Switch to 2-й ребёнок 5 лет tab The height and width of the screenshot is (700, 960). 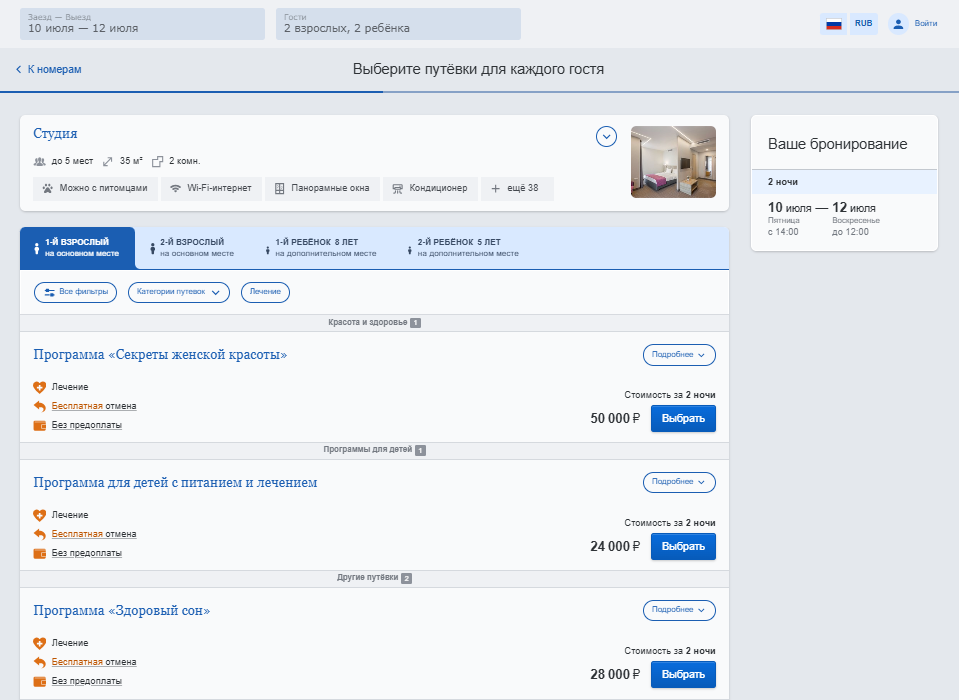tap(463, 248)
